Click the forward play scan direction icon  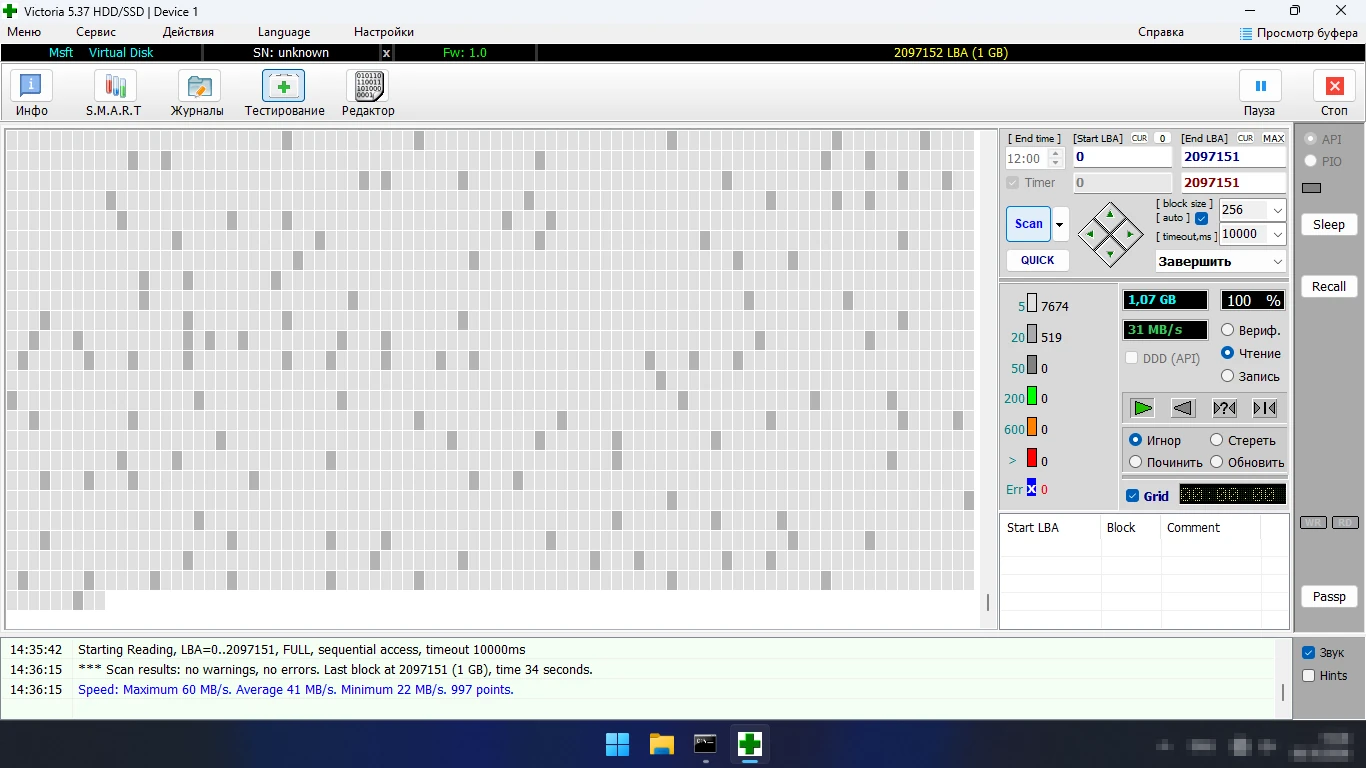[1143, 408]
